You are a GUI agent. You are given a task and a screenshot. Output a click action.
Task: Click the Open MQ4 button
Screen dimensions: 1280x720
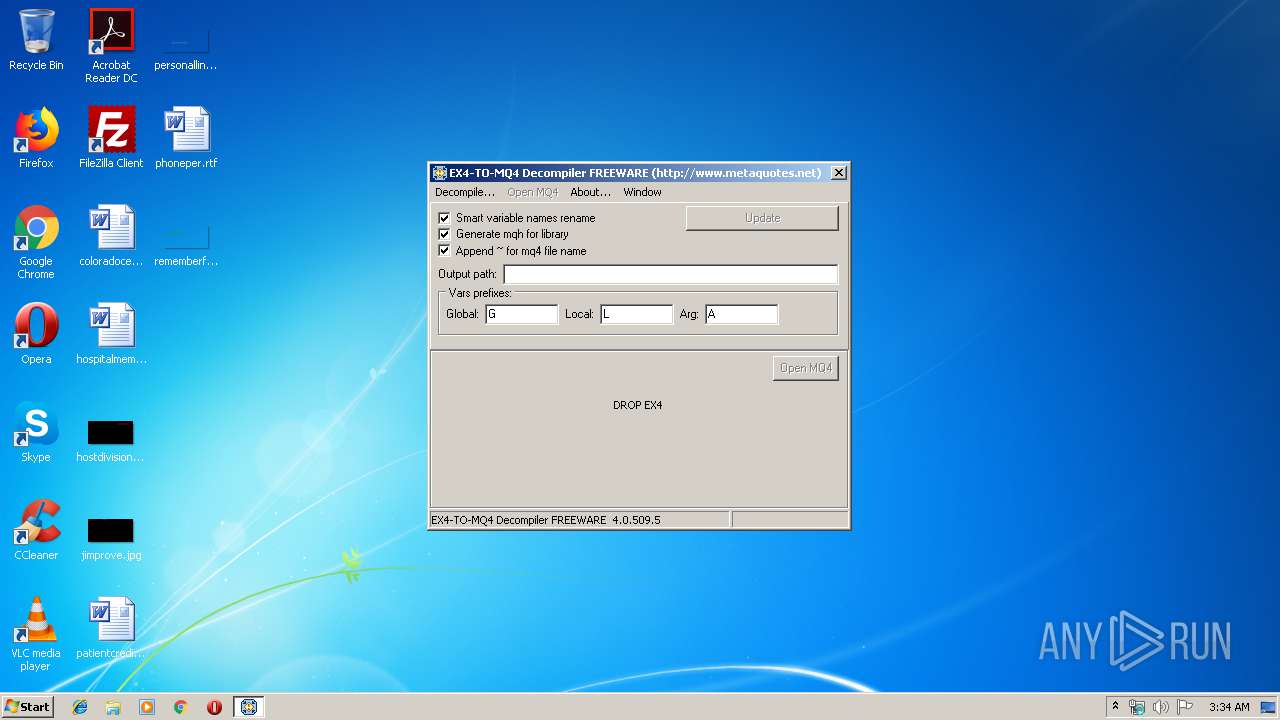(805, 368)
